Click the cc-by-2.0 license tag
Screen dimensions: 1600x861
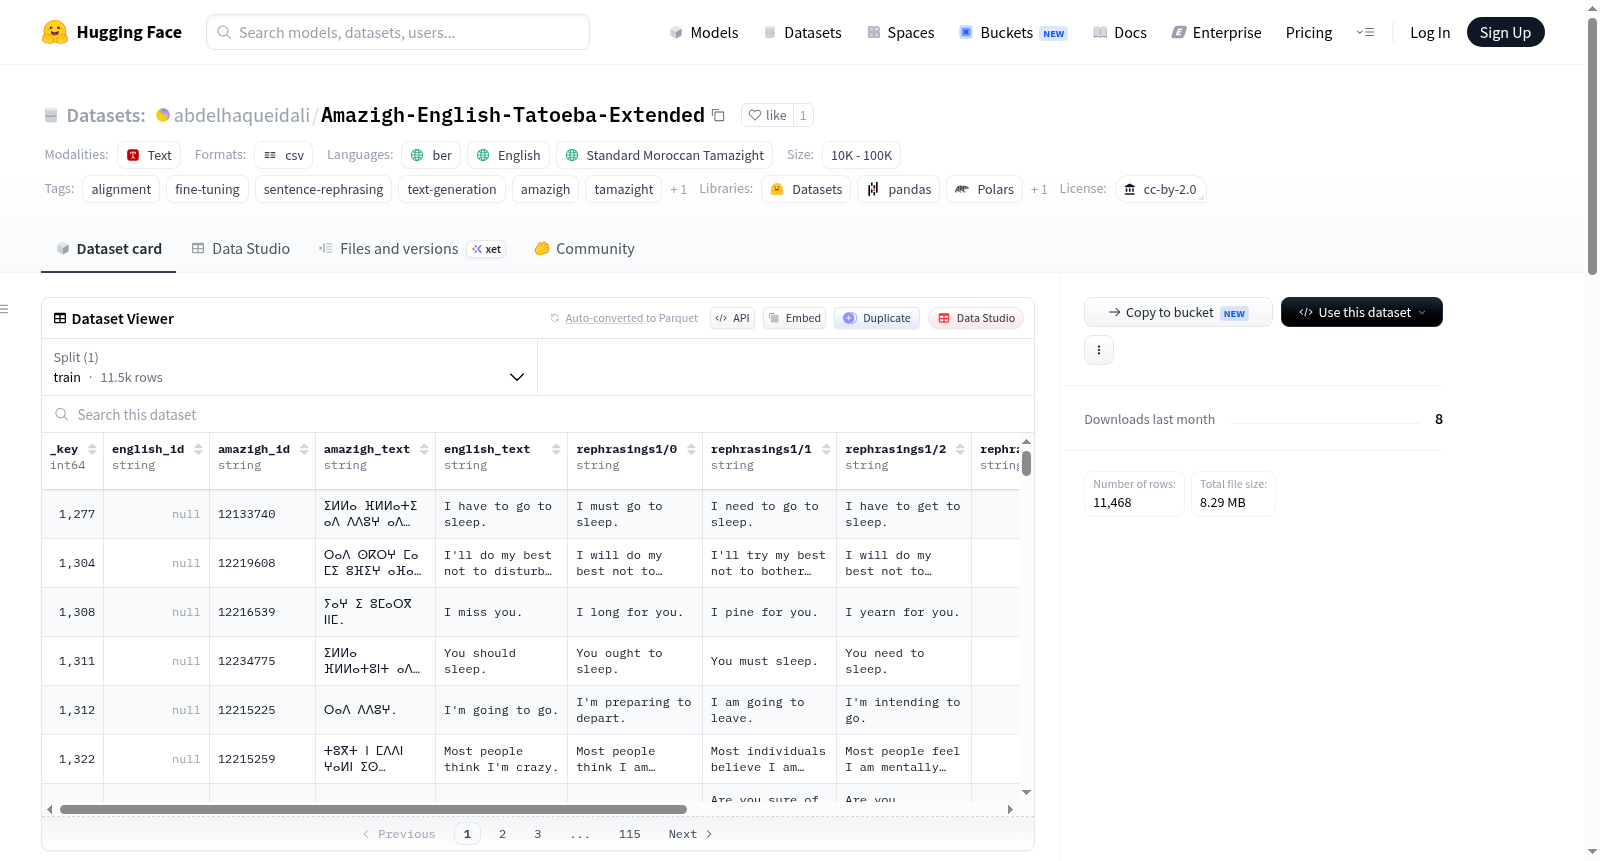(x=1160, y=189)
